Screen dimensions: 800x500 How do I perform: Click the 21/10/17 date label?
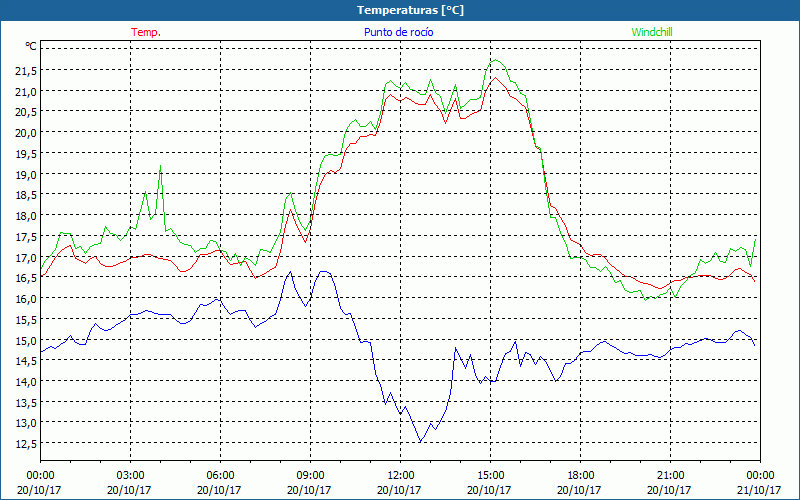(759, 490)
